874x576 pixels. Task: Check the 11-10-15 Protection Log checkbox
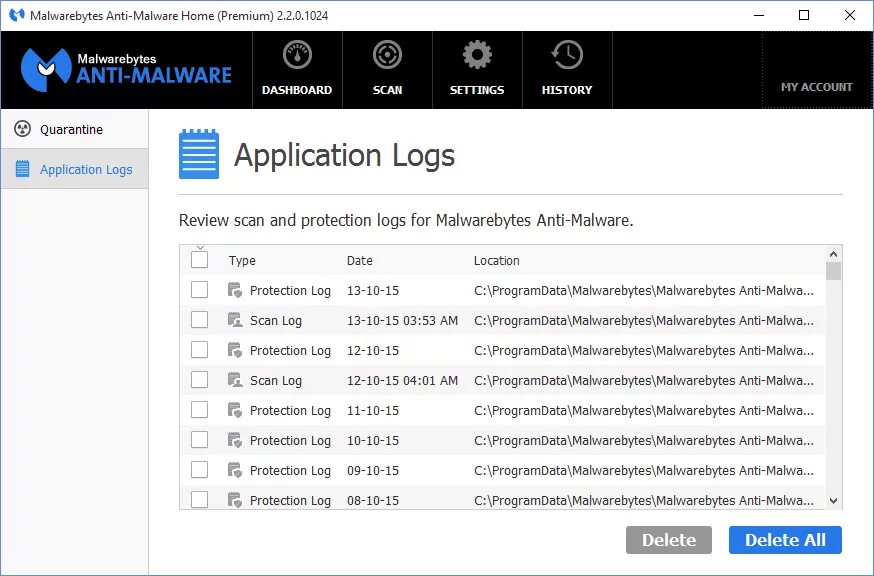point(200,410)
